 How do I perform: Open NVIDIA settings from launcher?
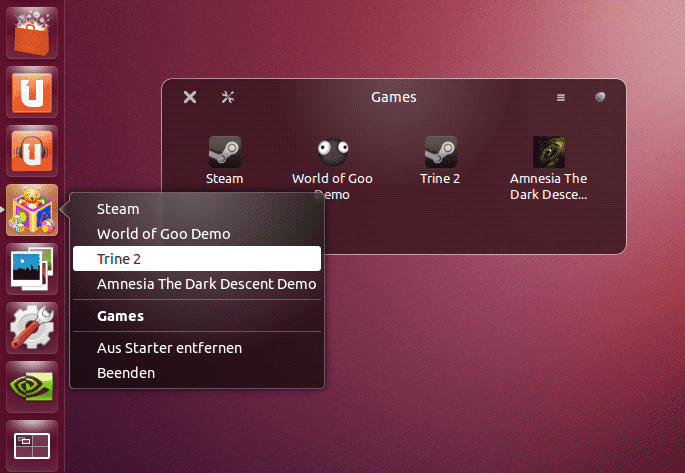[x=32, y=387]
